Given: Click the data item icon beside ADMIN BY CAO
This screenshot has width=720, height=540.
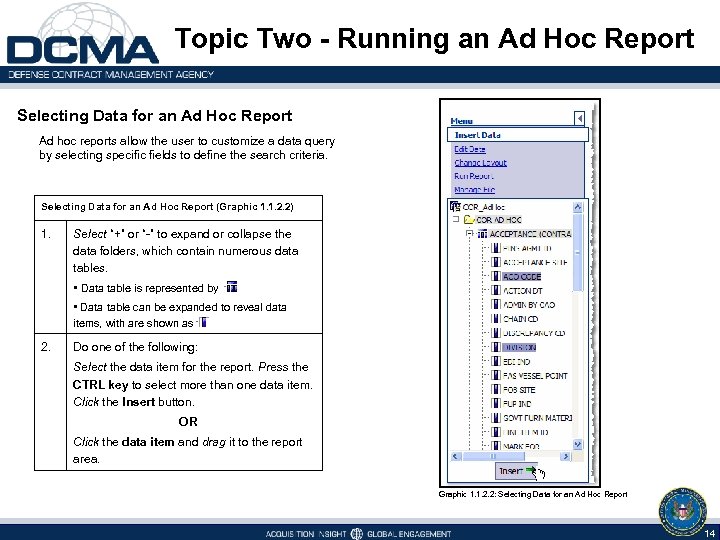Looking at the screenshot, I should (x=496, y=304).
